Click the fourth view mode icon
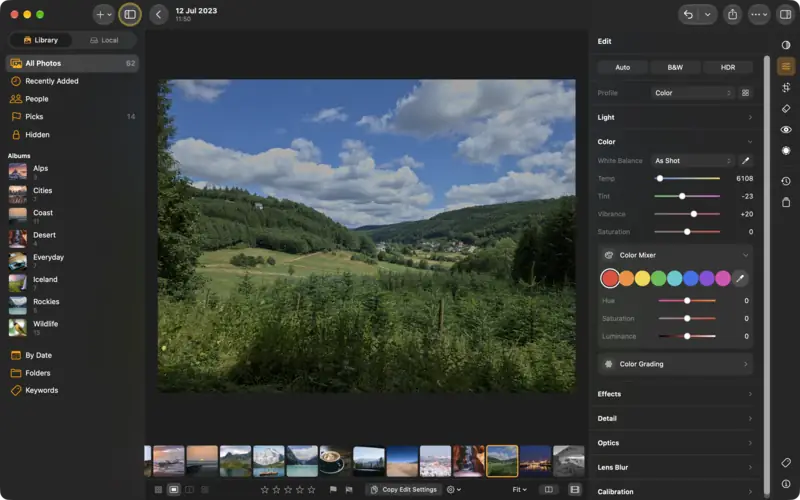Image resolution: width=800 pixels, height=500 pixels. 205,490
